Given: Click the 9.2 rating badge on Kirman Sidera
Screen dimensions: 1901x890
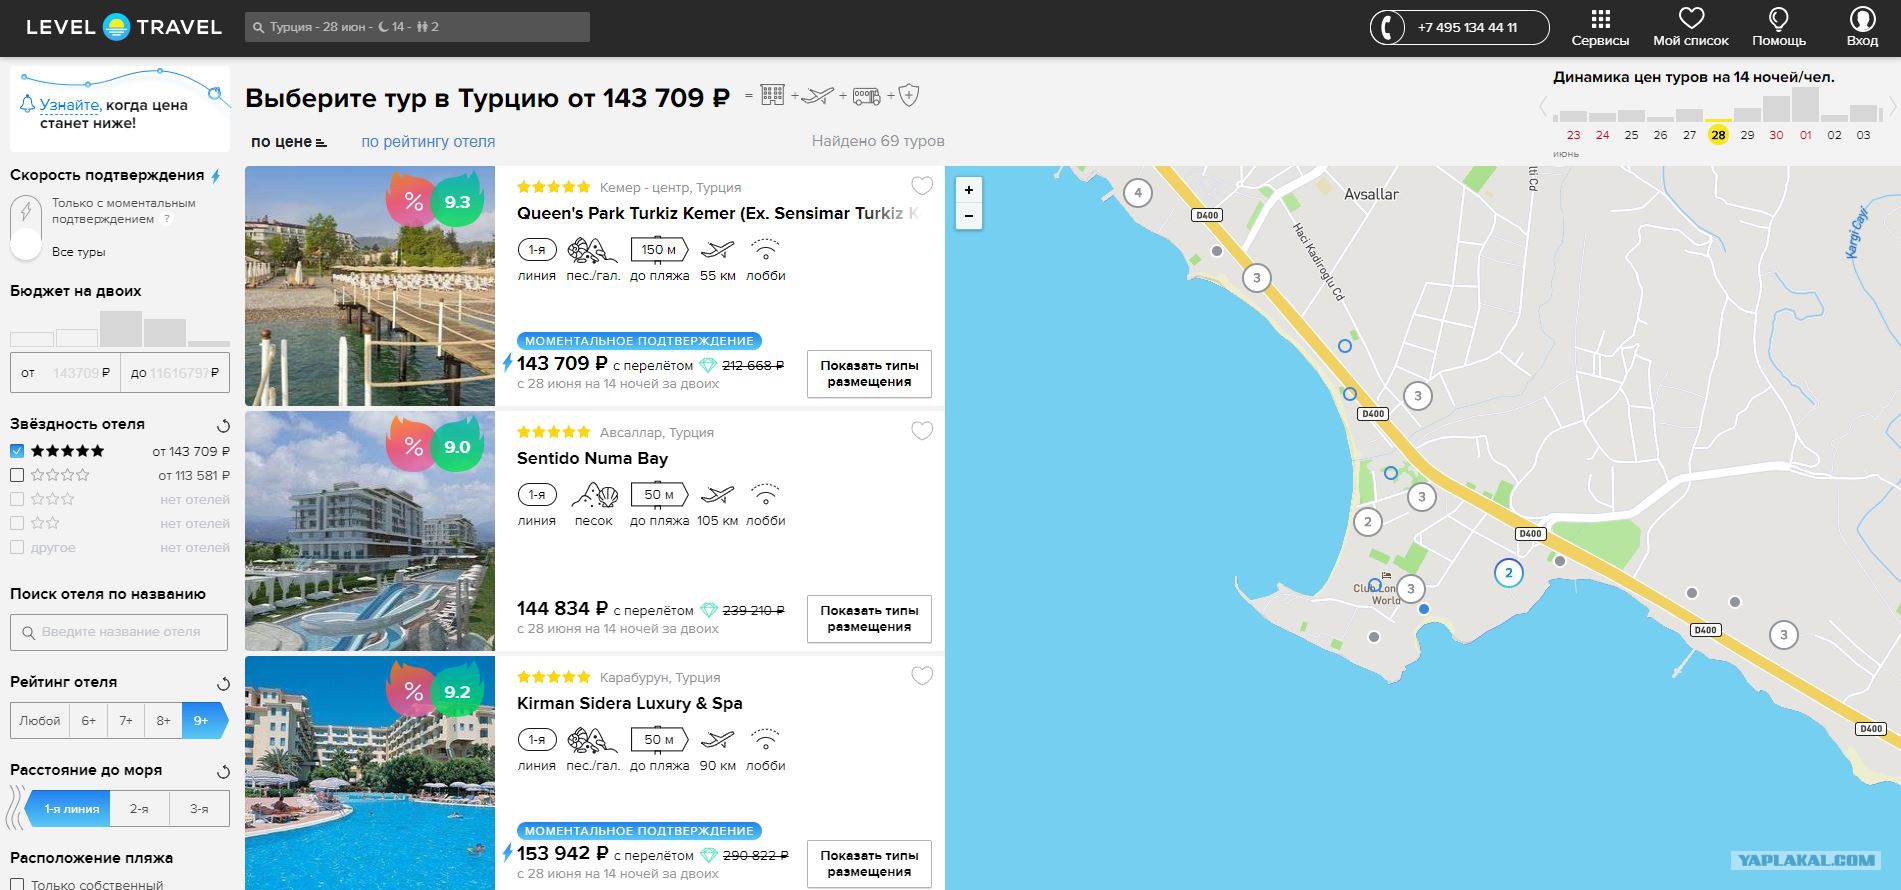Looking at the screenshot, I should pos(457,691).
